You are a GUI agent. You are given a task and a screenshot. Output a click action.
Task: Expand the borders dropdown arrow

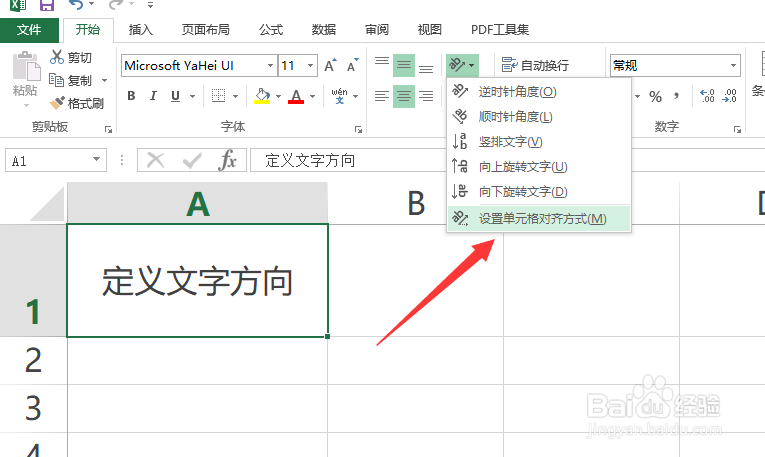(x=235, y=96)
